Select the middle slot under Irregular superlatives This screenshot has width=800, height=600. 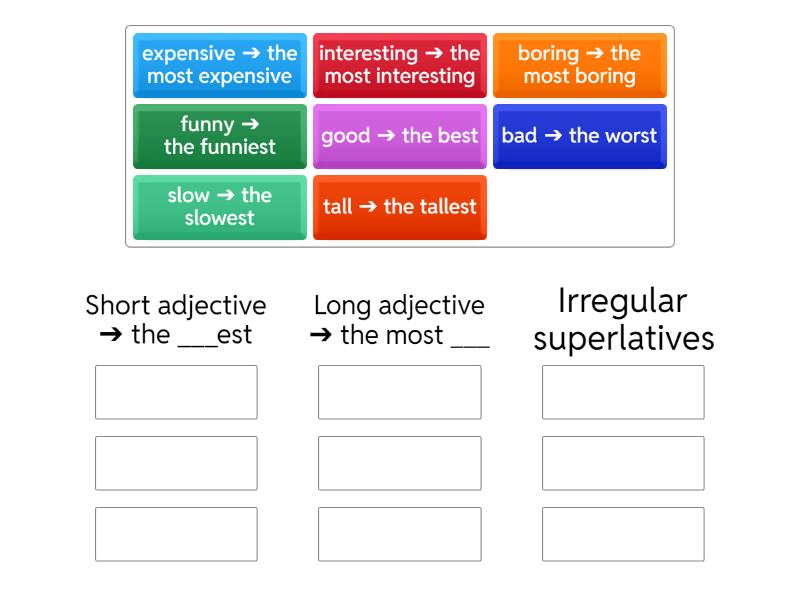tap(622, 462)
